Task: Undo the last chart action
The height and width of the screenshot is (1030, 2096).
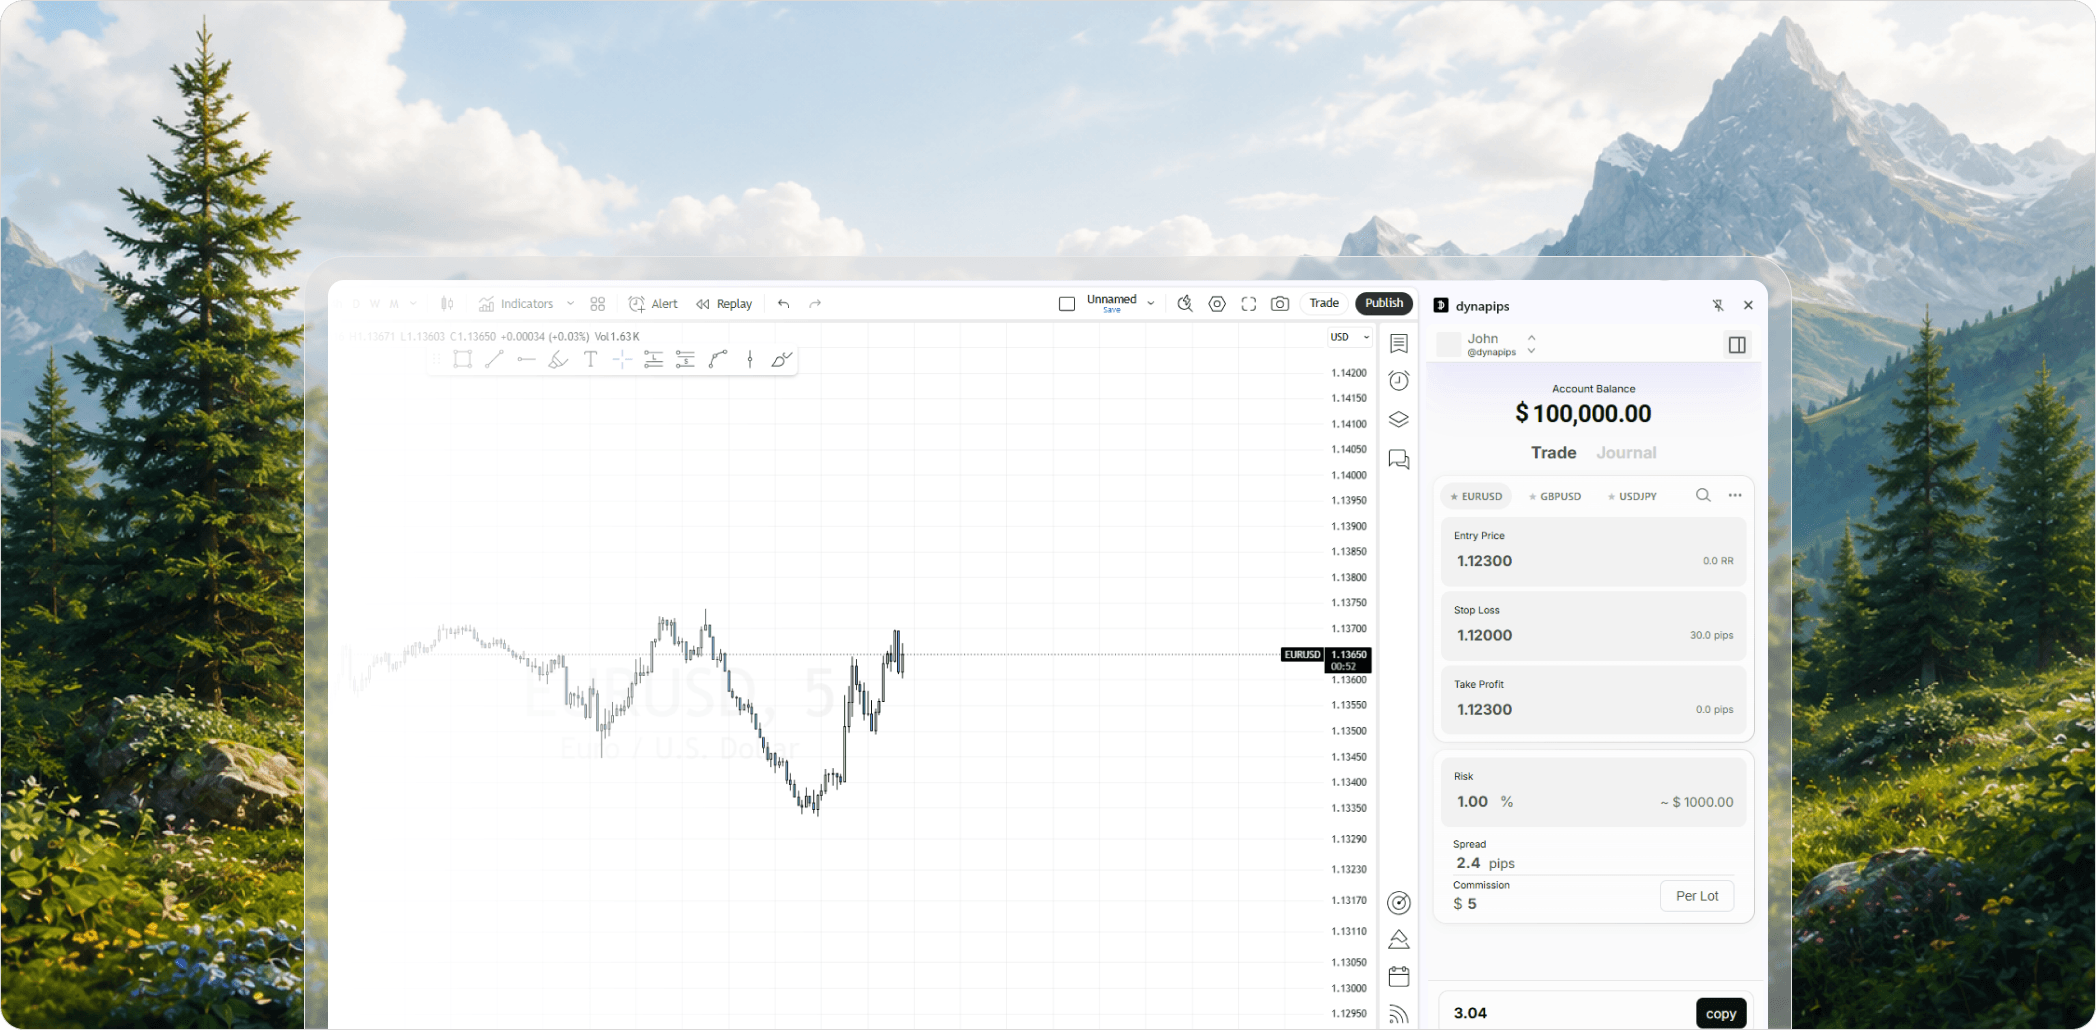Action: click(x=784, y=304)
